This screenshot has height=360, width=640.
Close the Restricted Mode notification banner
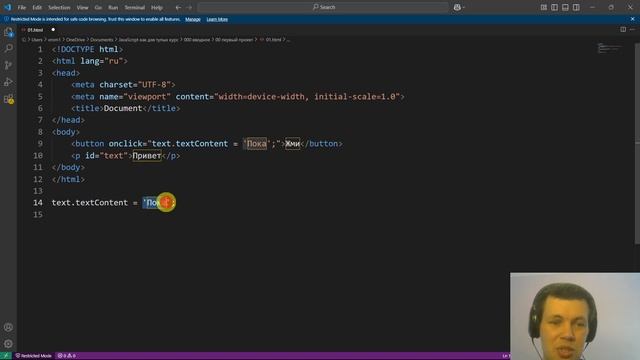tap(632, 19)
